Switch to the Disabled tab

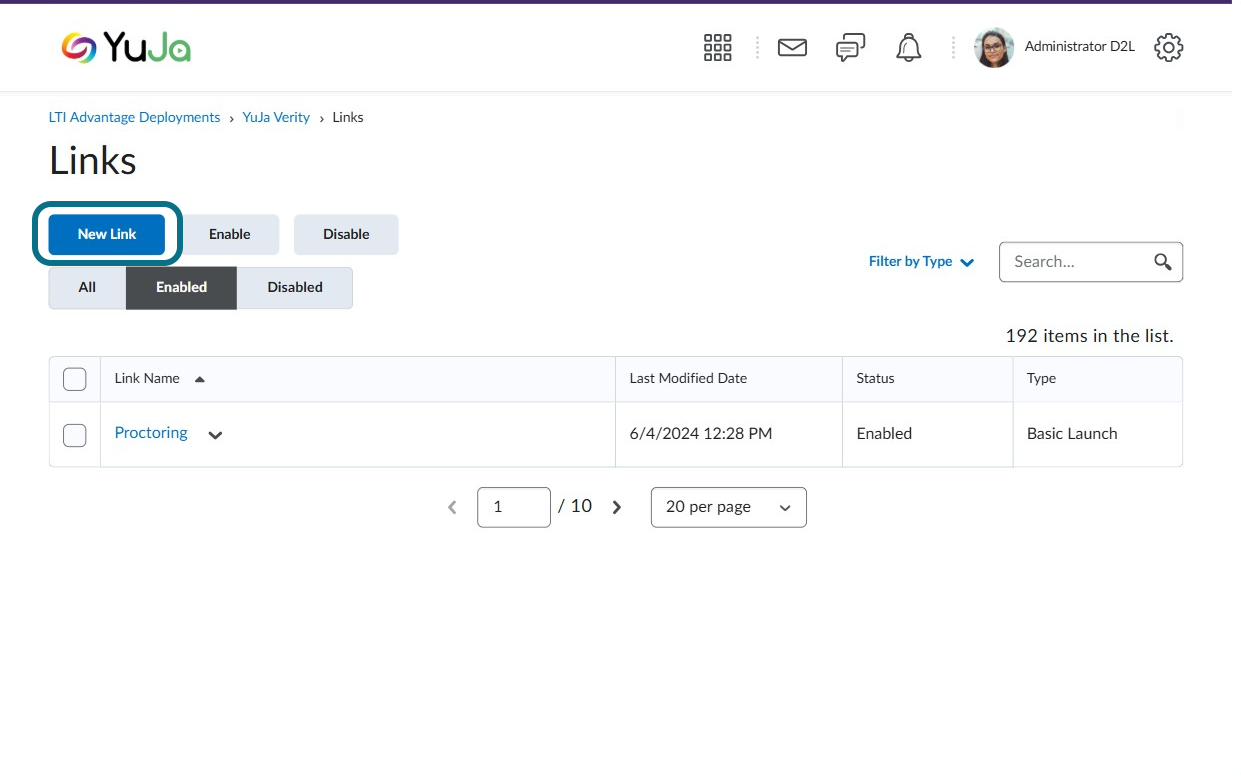point(295,287)
